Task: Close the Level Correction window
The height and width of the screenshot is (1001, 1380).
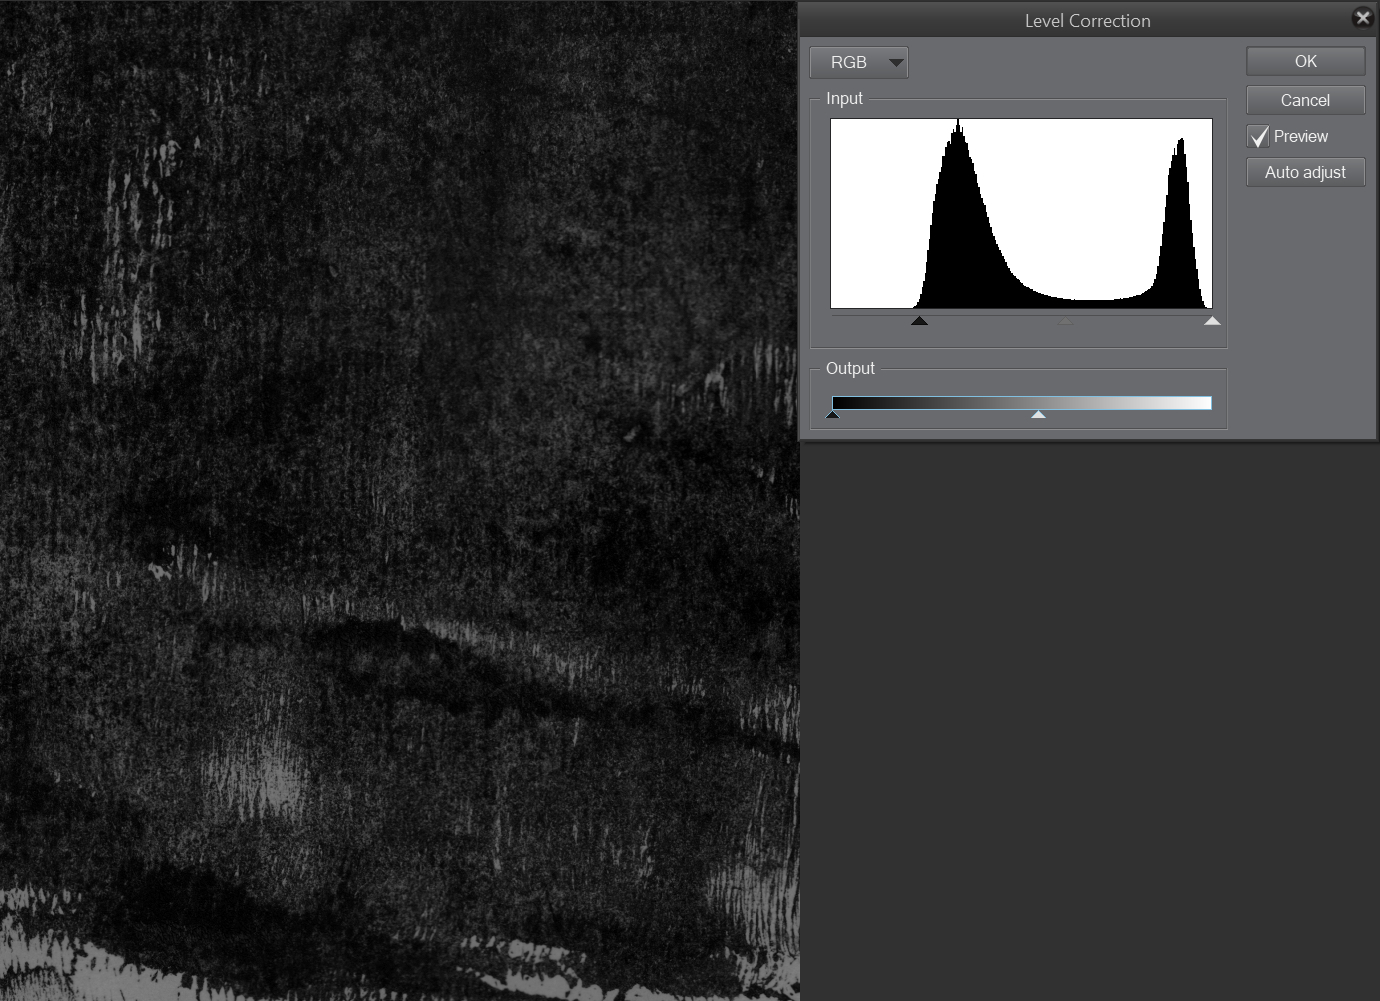Action: coord(1362,17)
